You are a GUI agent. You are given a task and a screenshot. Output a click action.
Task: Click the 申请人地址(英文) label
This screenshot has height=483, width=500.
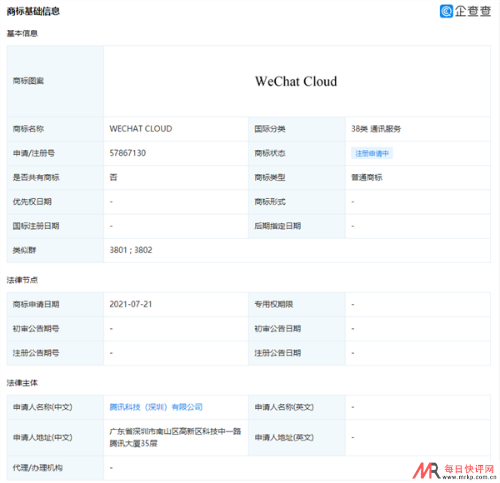click(284, 437)
